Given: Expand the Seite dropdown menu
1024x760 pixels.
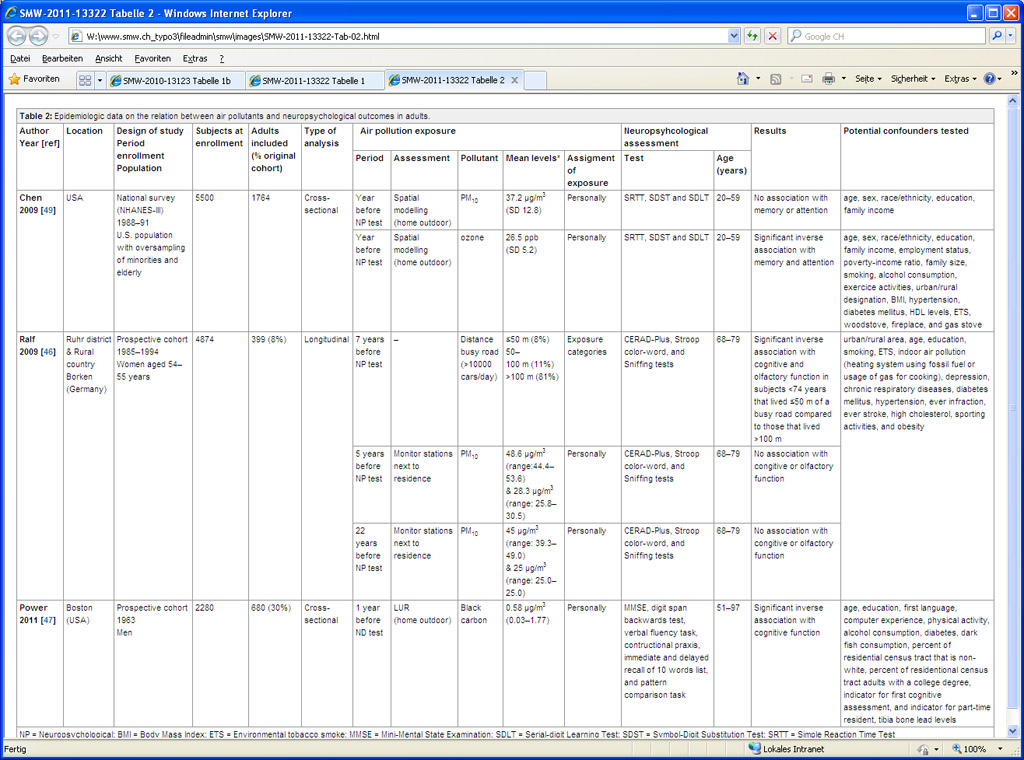Looking at the screenshot, I should tap(867, 79).
